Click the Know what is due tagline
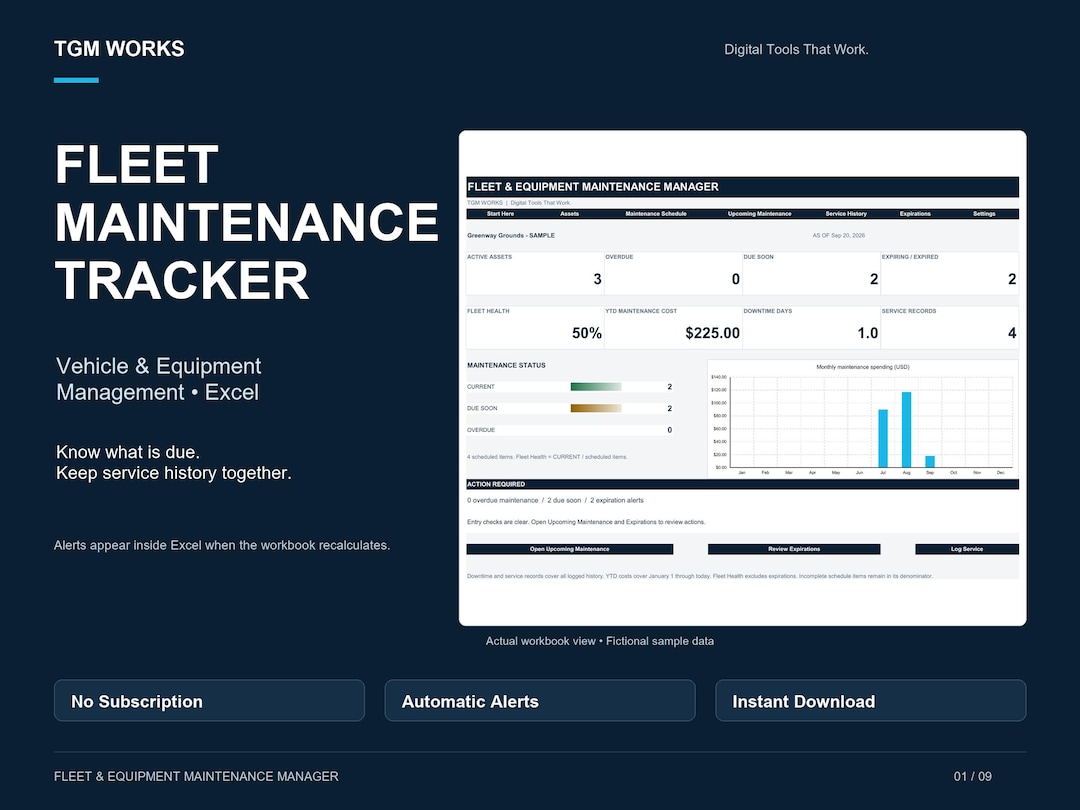 tap(174, 463)
